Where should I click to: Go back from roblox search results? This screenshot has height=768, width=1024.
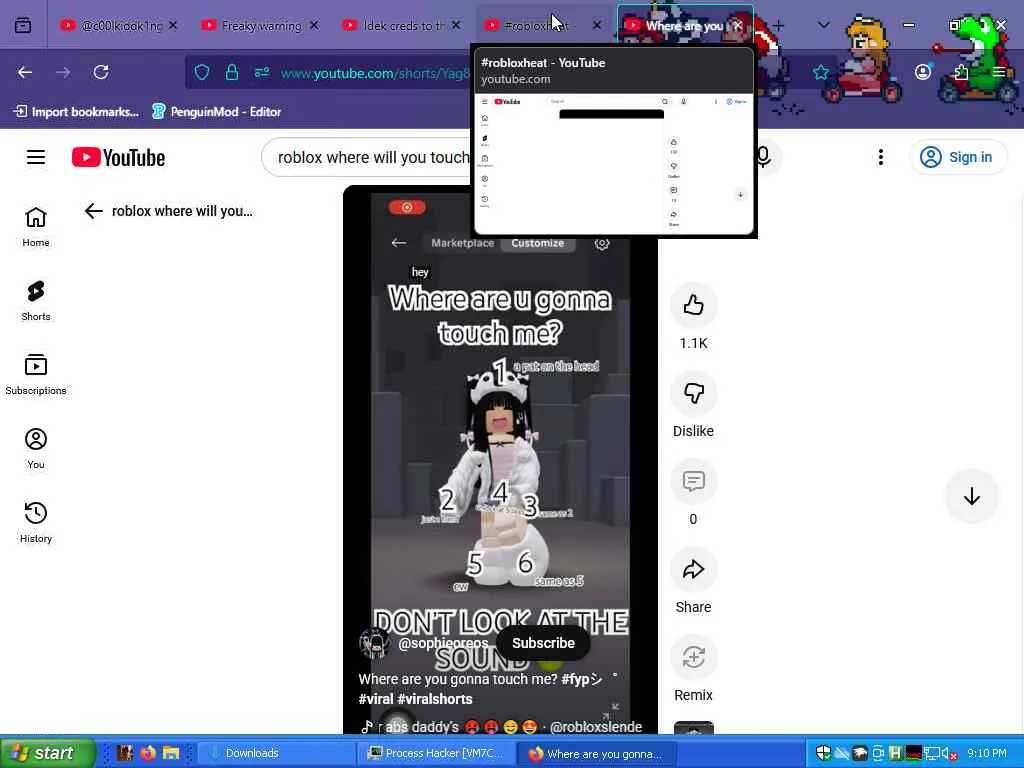tap(94, 211)
